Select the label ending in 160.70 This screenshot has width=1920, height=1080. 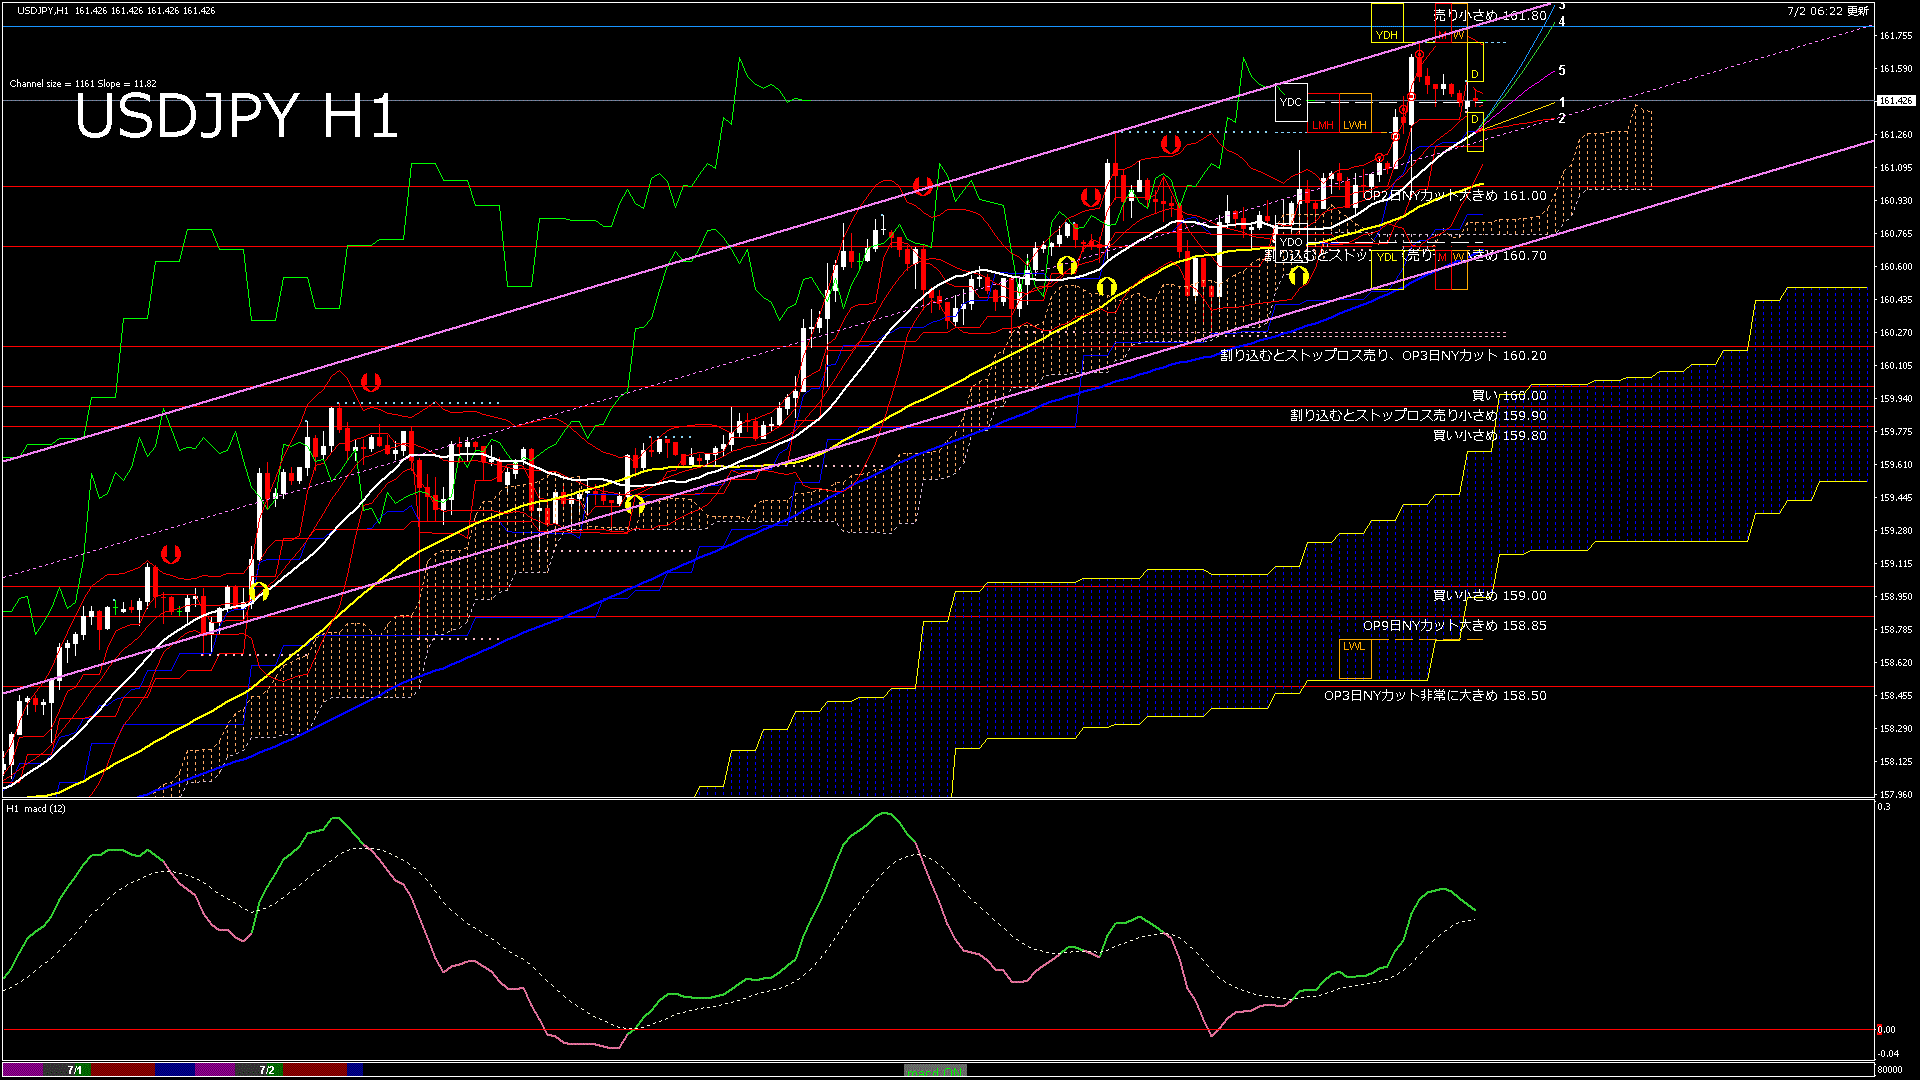[x=1405, y=255]
